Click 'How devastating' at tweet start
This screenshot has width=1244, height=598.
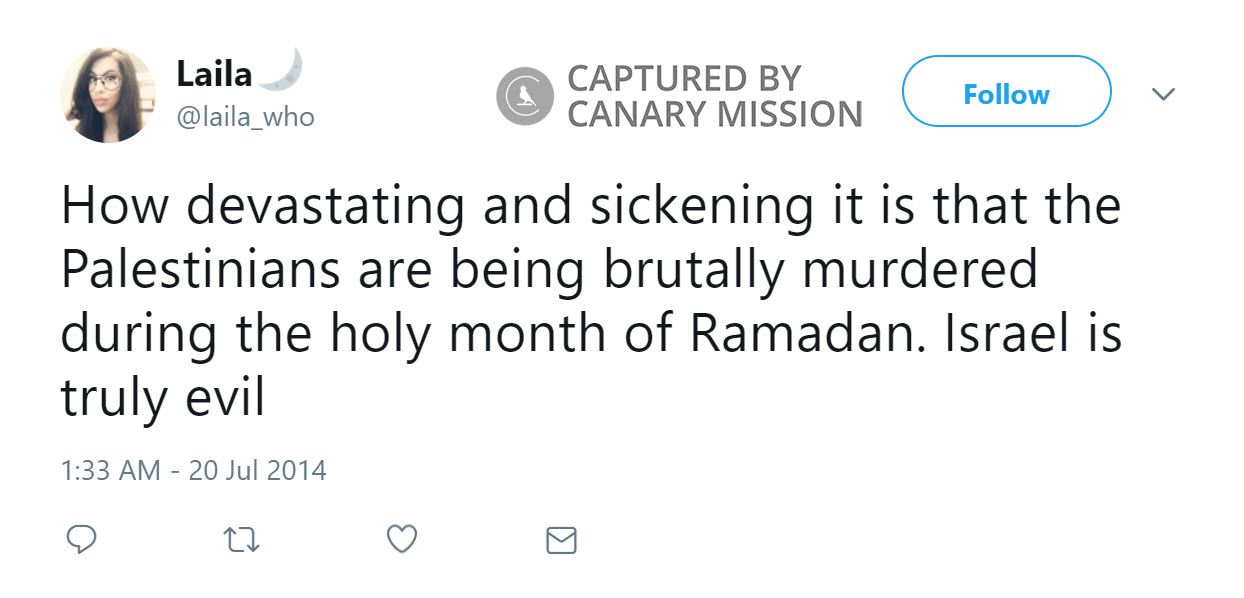(262, 207)
